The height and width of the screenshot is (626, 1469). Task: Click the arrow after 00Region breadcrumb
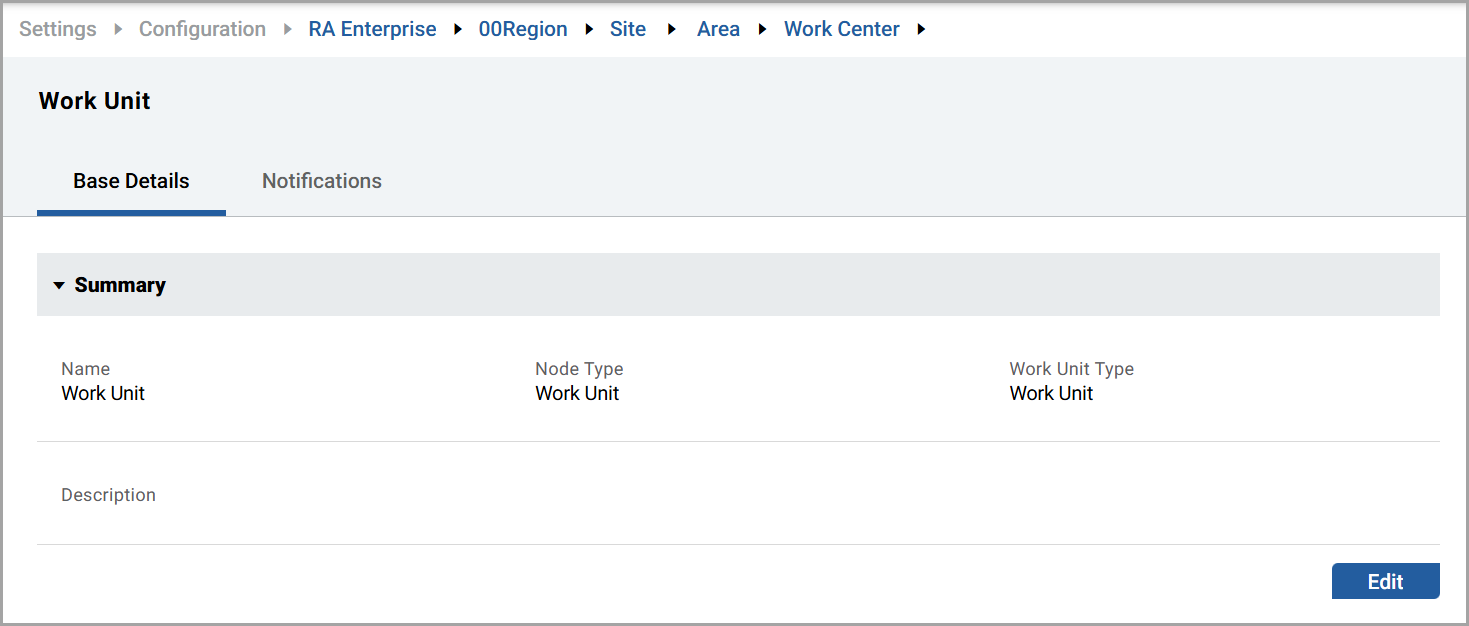coord(589,30)
